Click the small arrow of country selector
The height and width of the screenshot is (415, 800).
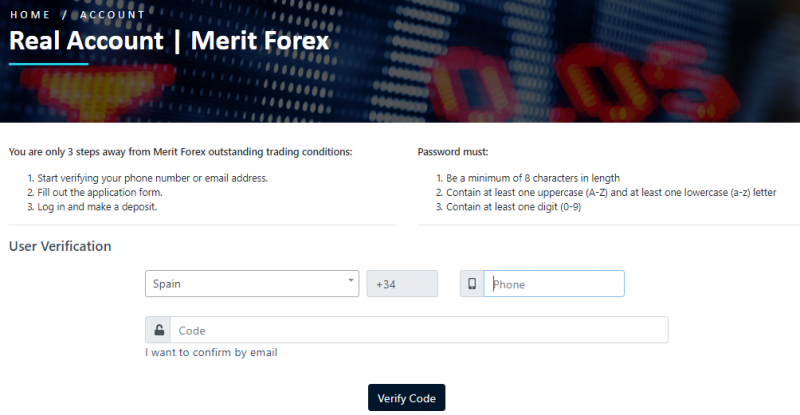click(x=351, y=280)
